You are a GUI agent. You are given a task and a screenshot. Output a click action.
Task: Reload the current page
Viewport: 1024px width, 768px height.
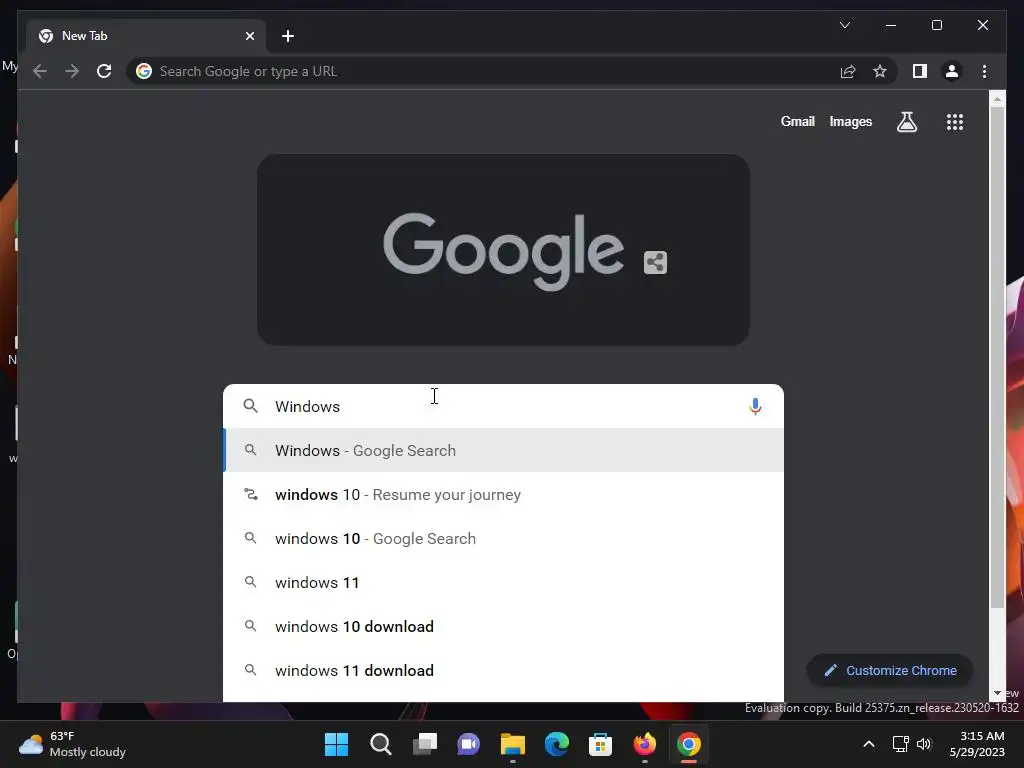click(x=104, y=71)
